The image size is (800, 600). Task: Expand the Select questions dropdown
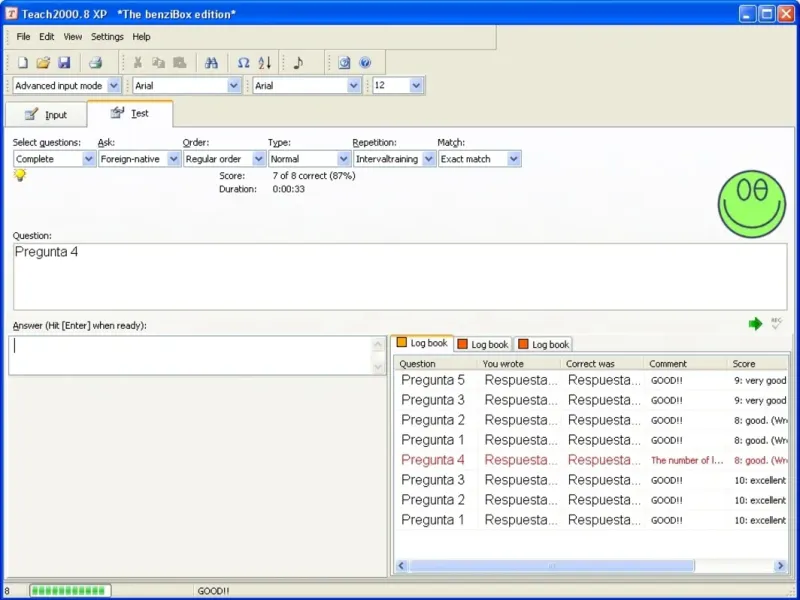point(88,159)
